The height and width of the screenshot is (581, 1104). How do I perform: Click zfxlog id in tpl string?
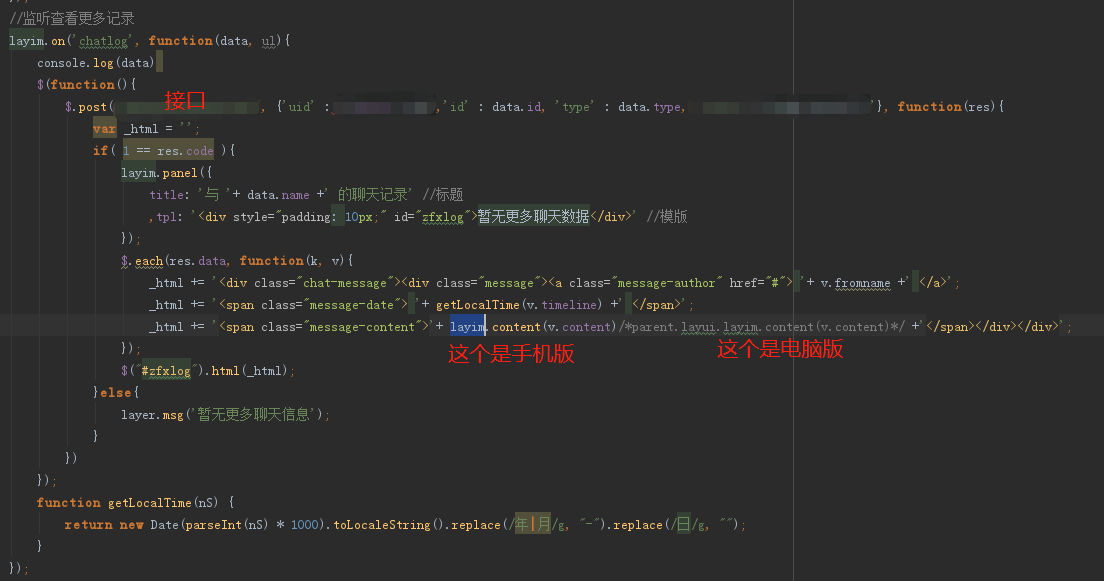point(443,217)
